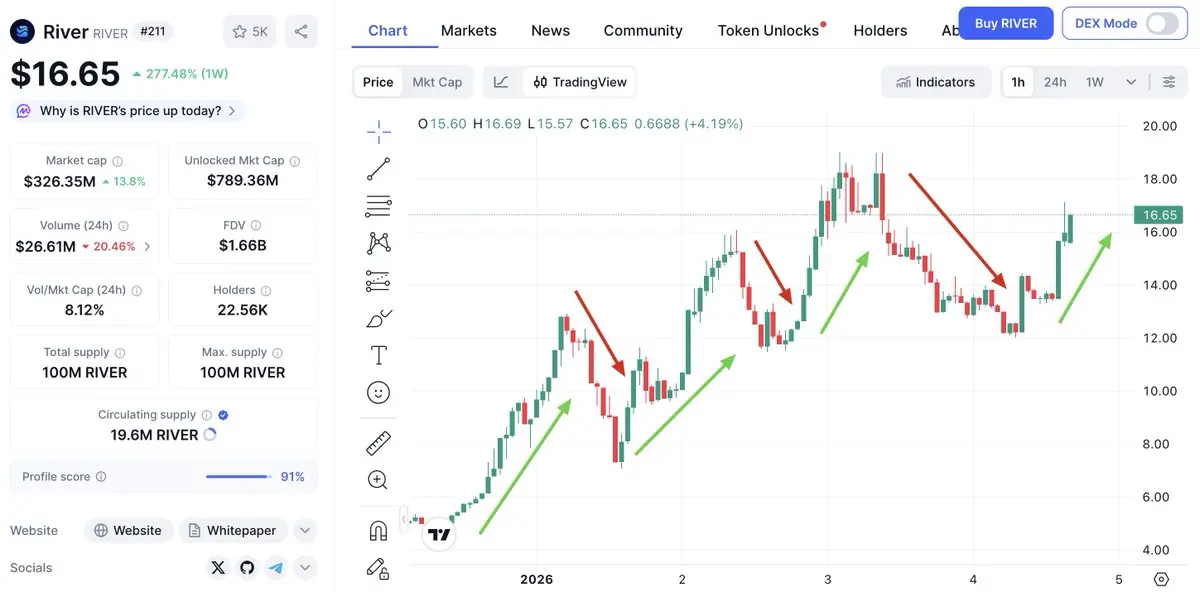Viewport: 1200px width, 592px height.
Task: Open the Chart tab
Action: tap(388, 30)
